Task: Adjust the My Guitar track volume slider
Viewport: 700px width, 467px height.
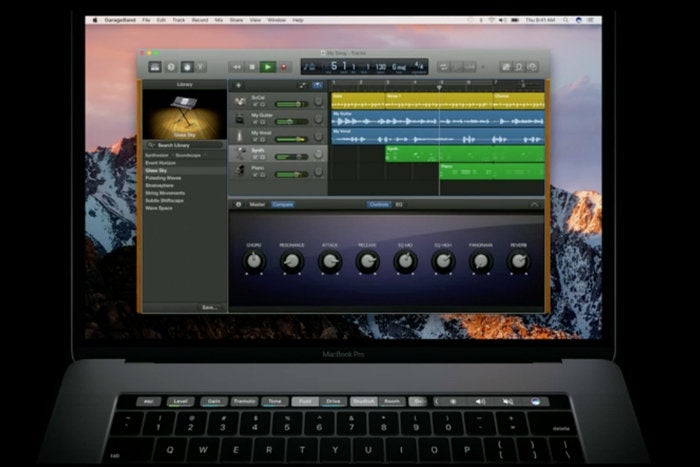Action: (292, 122)
